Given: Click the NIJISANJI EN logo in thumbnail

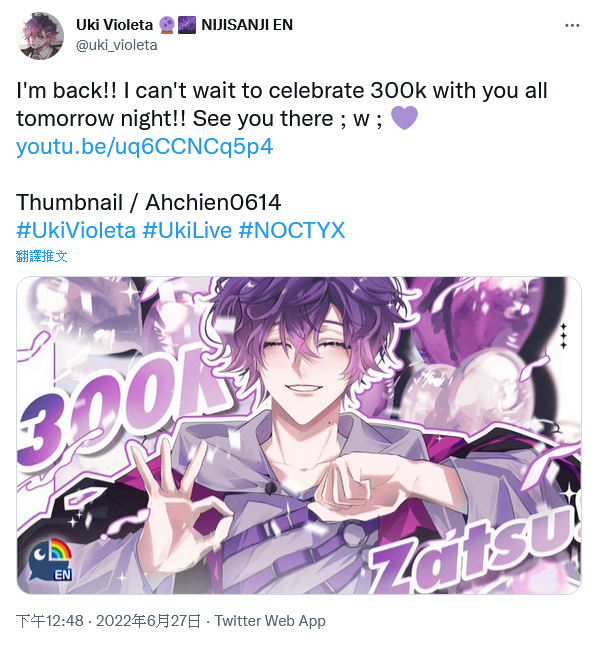Looking at the screenshot, I should coord(51,560).
